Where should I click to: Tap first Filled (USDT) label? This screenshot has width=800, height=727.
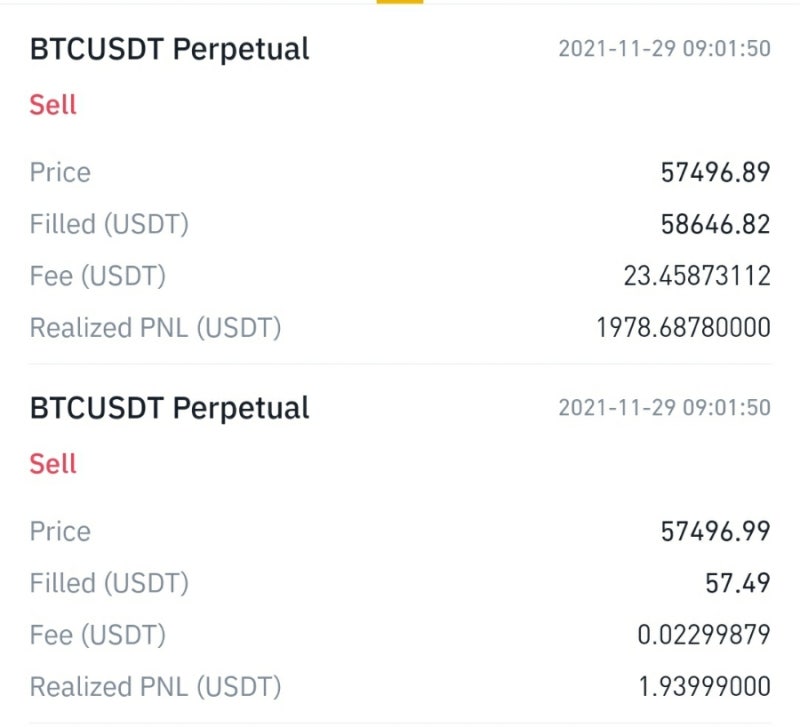[109, 224]
